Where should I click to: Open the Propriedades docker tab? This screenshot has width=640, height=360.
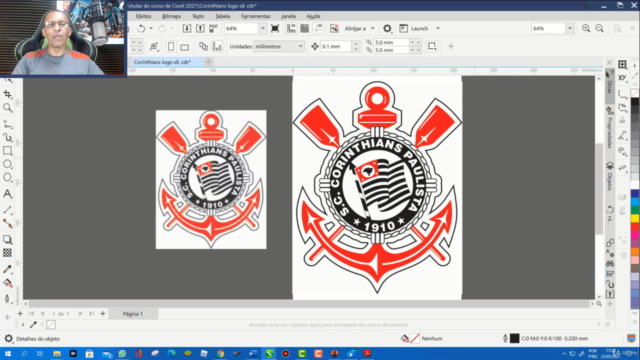pos(609,129)
